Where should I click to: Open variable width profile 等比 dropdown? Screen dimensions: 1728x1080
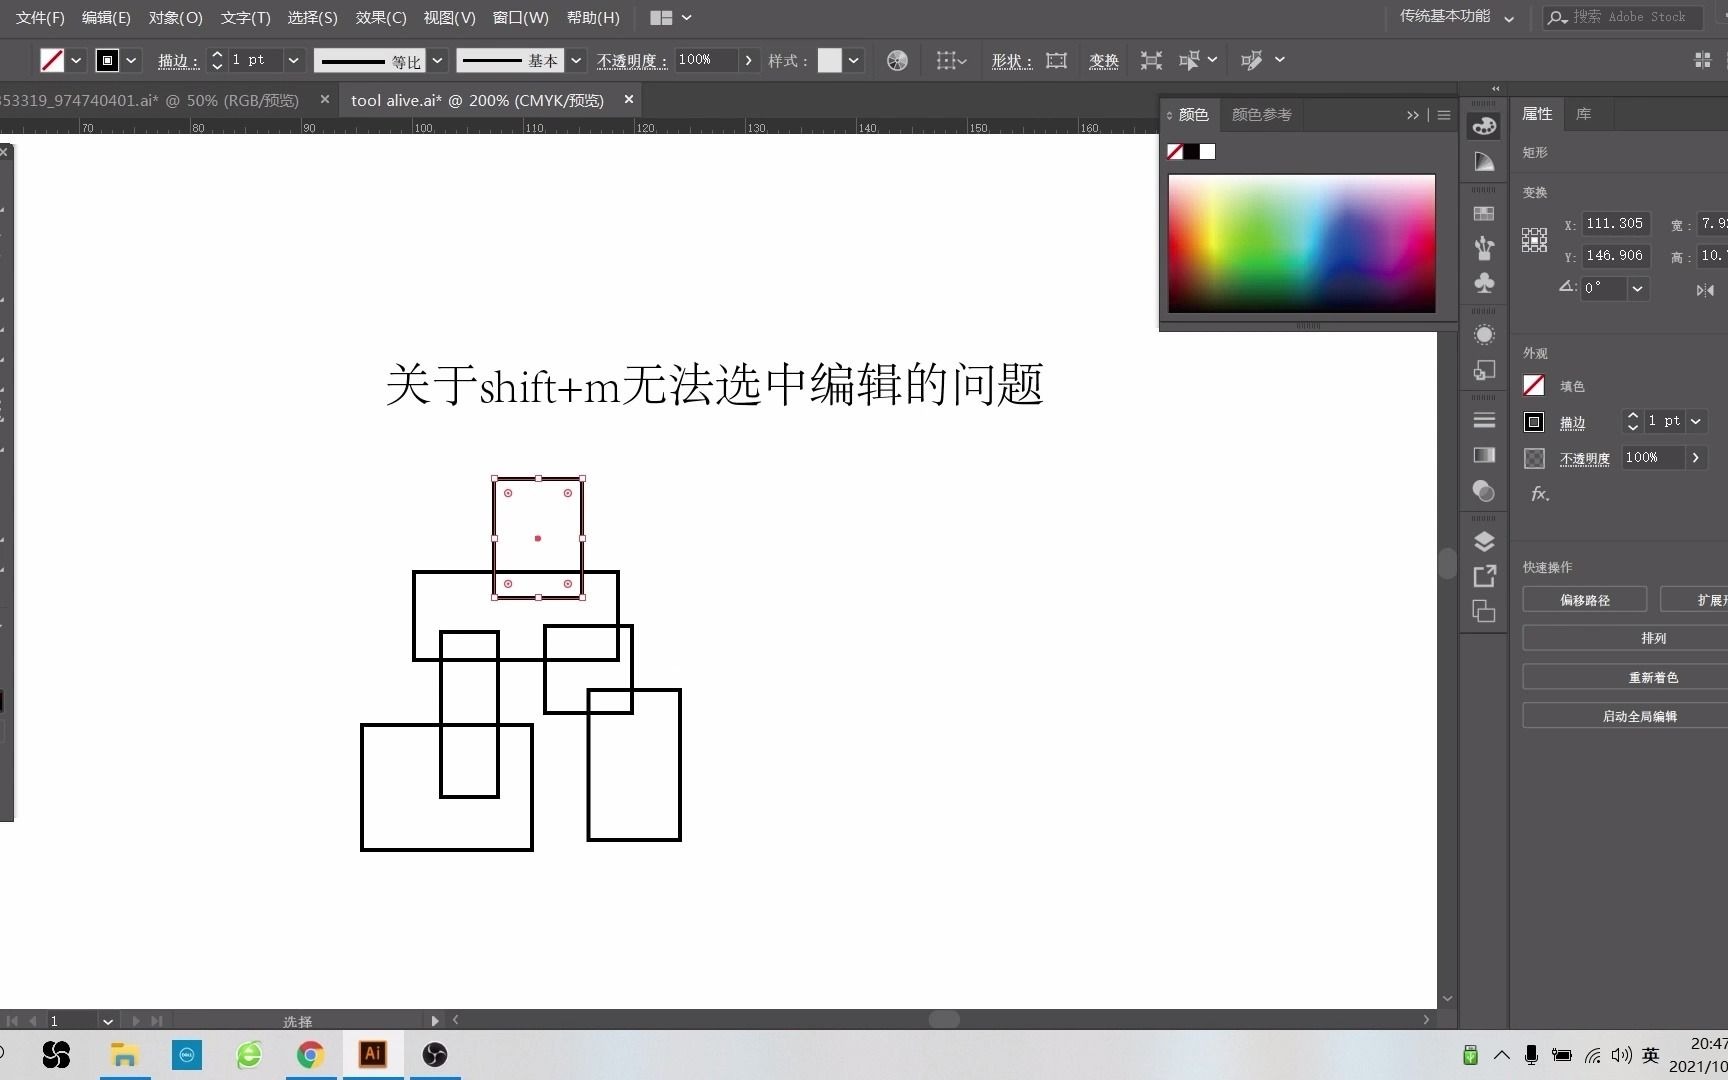[x=437, y=61]
